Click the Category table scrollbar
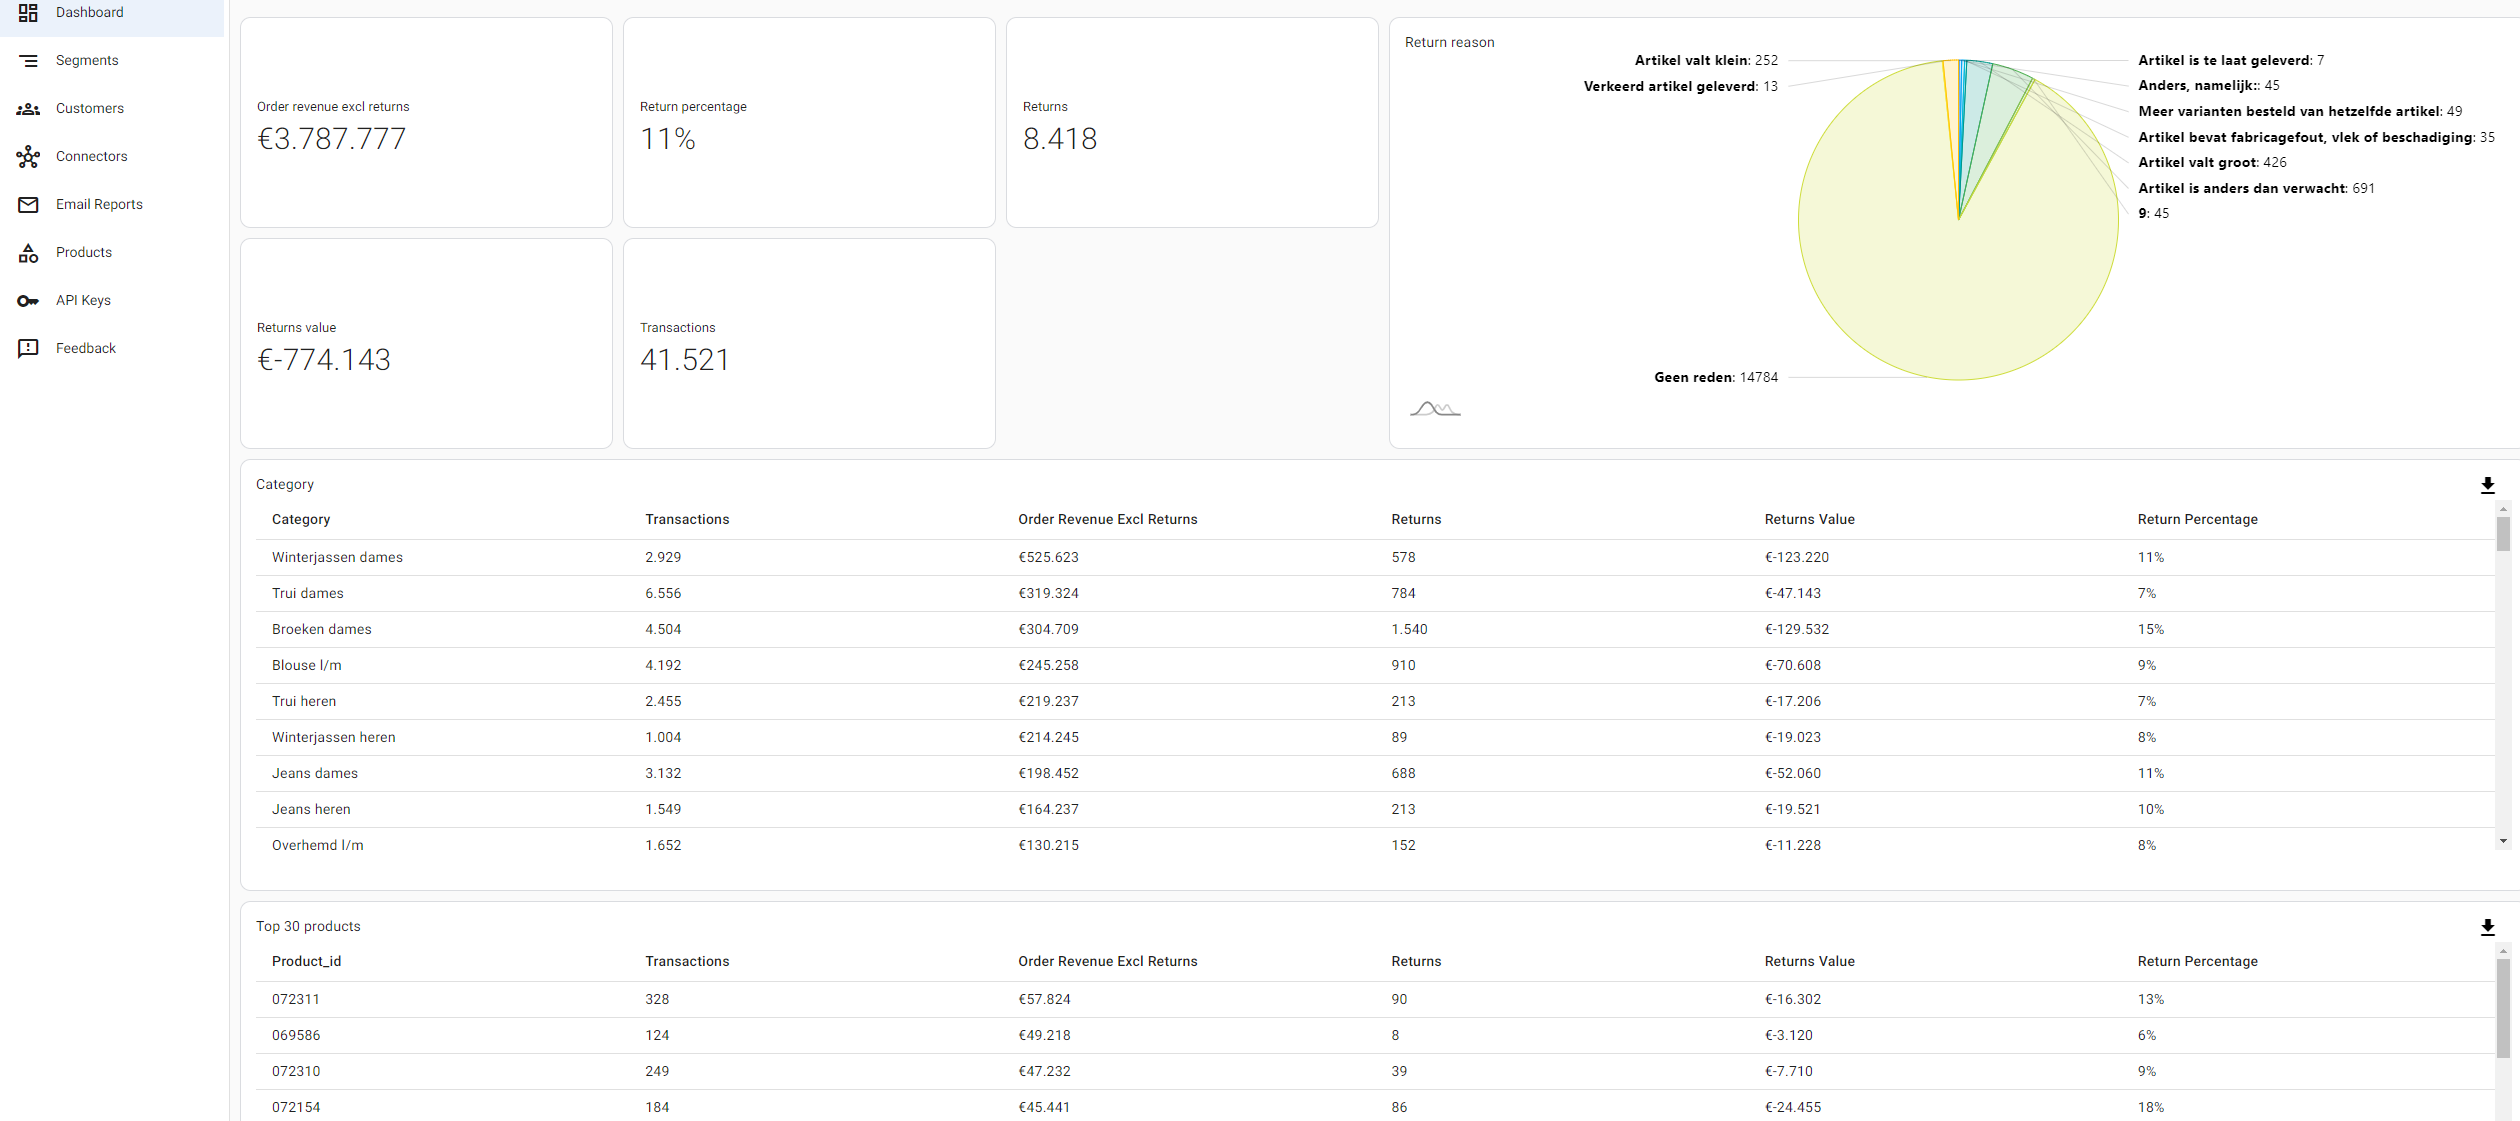The width and height of the screenshot is (2520, 1121). 2503,535
